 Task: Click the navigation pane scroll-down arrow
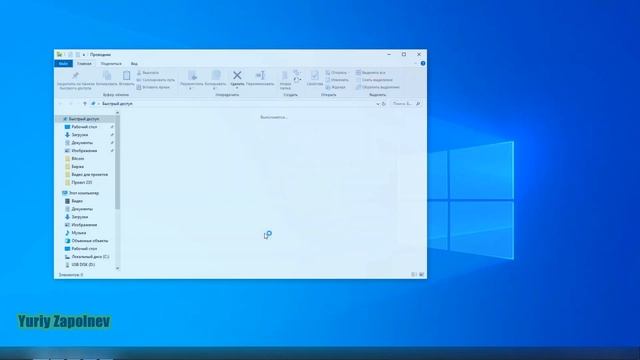click(118, 268)
